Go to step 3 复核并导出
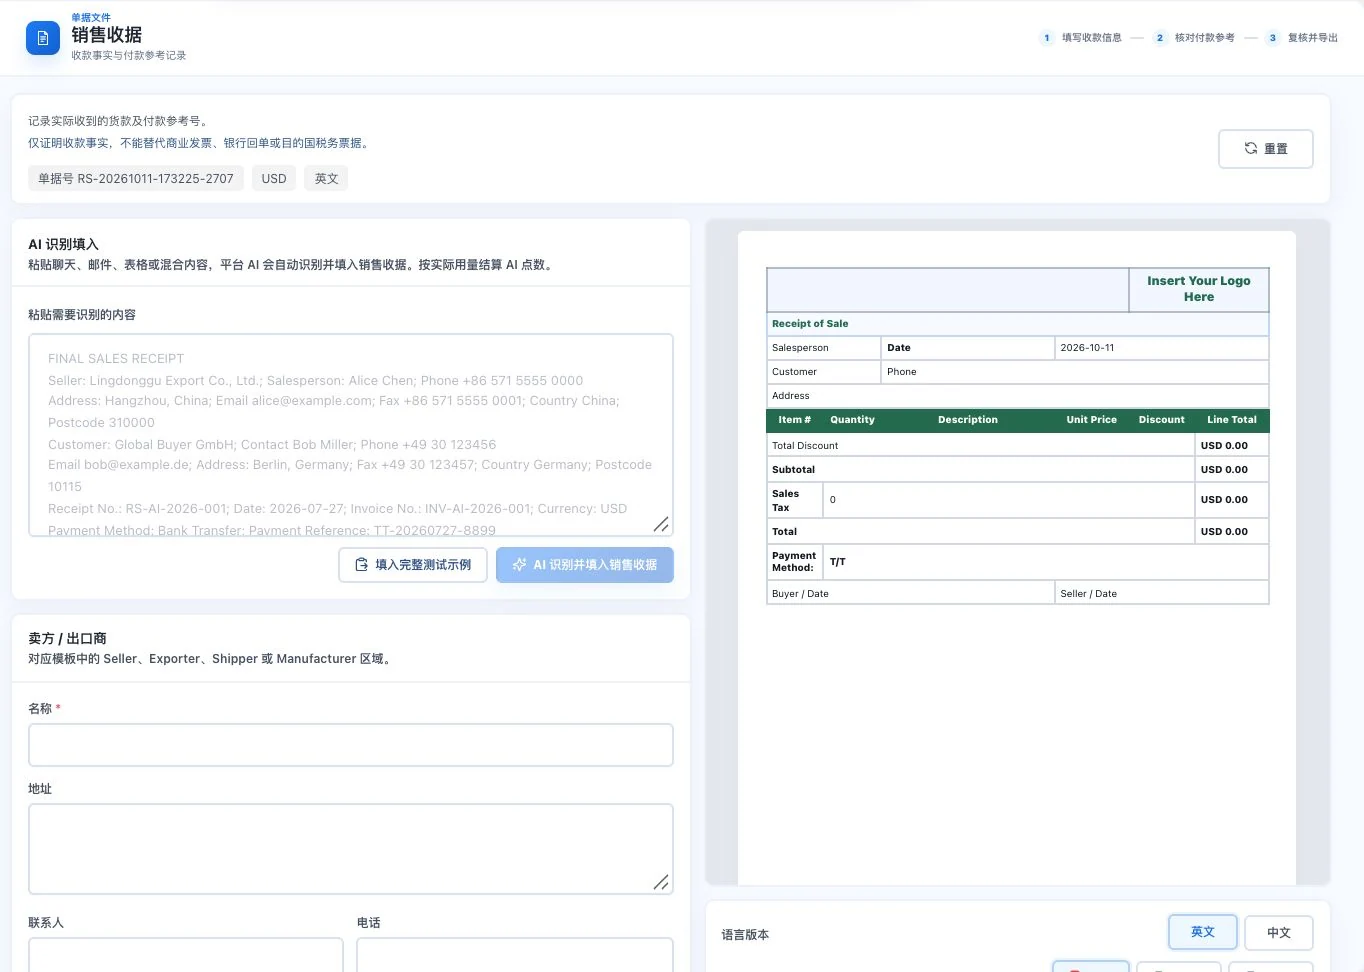Image resolution: width=1364 pixels, height=972 pixels. click(1302, 38)
